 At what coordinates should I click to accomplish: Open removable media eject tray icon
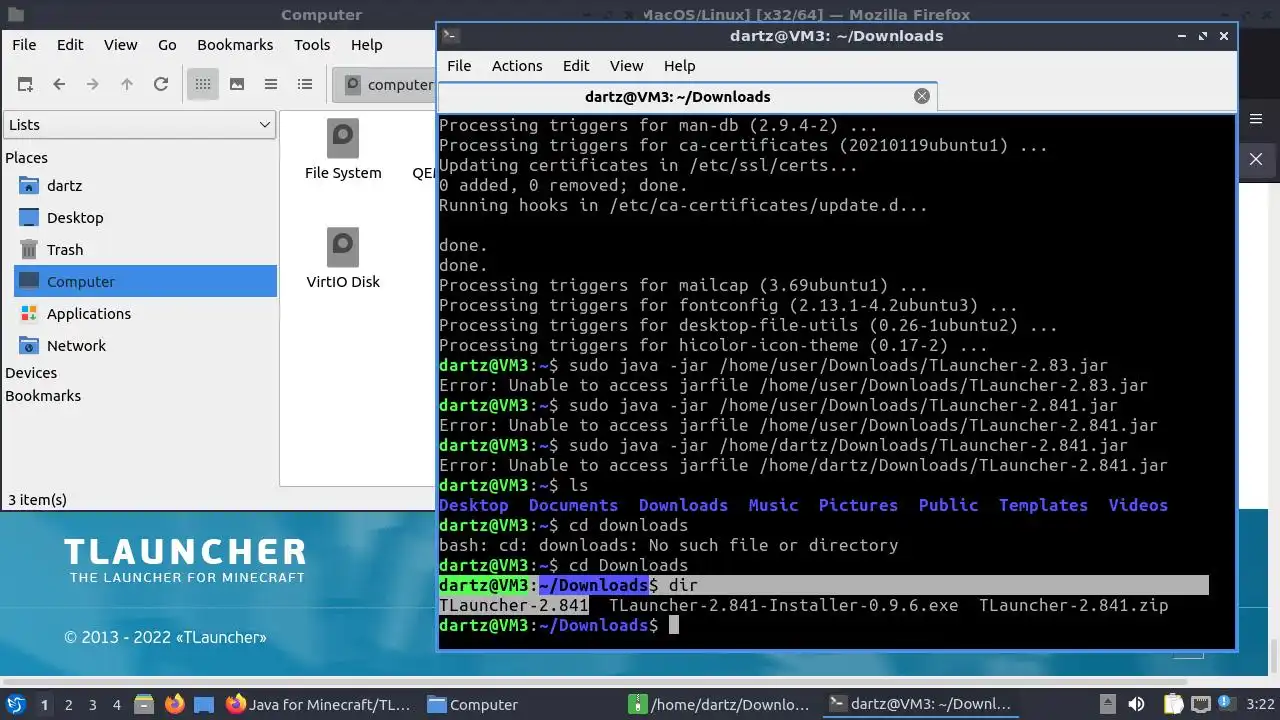(1107, 705)
